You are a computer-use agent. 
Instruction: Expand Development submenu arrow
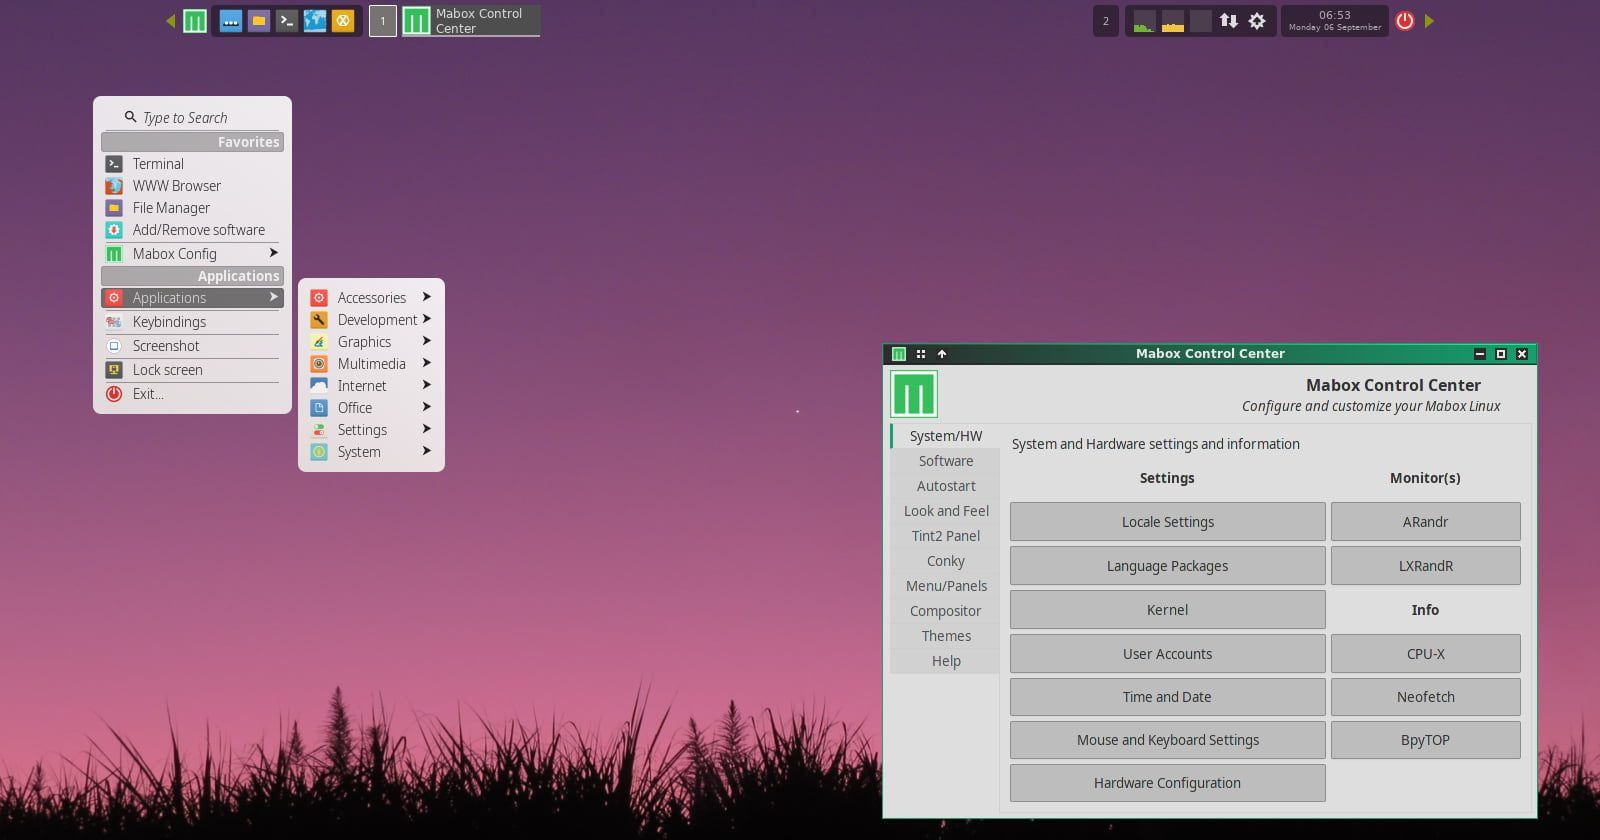click(427, 319)
